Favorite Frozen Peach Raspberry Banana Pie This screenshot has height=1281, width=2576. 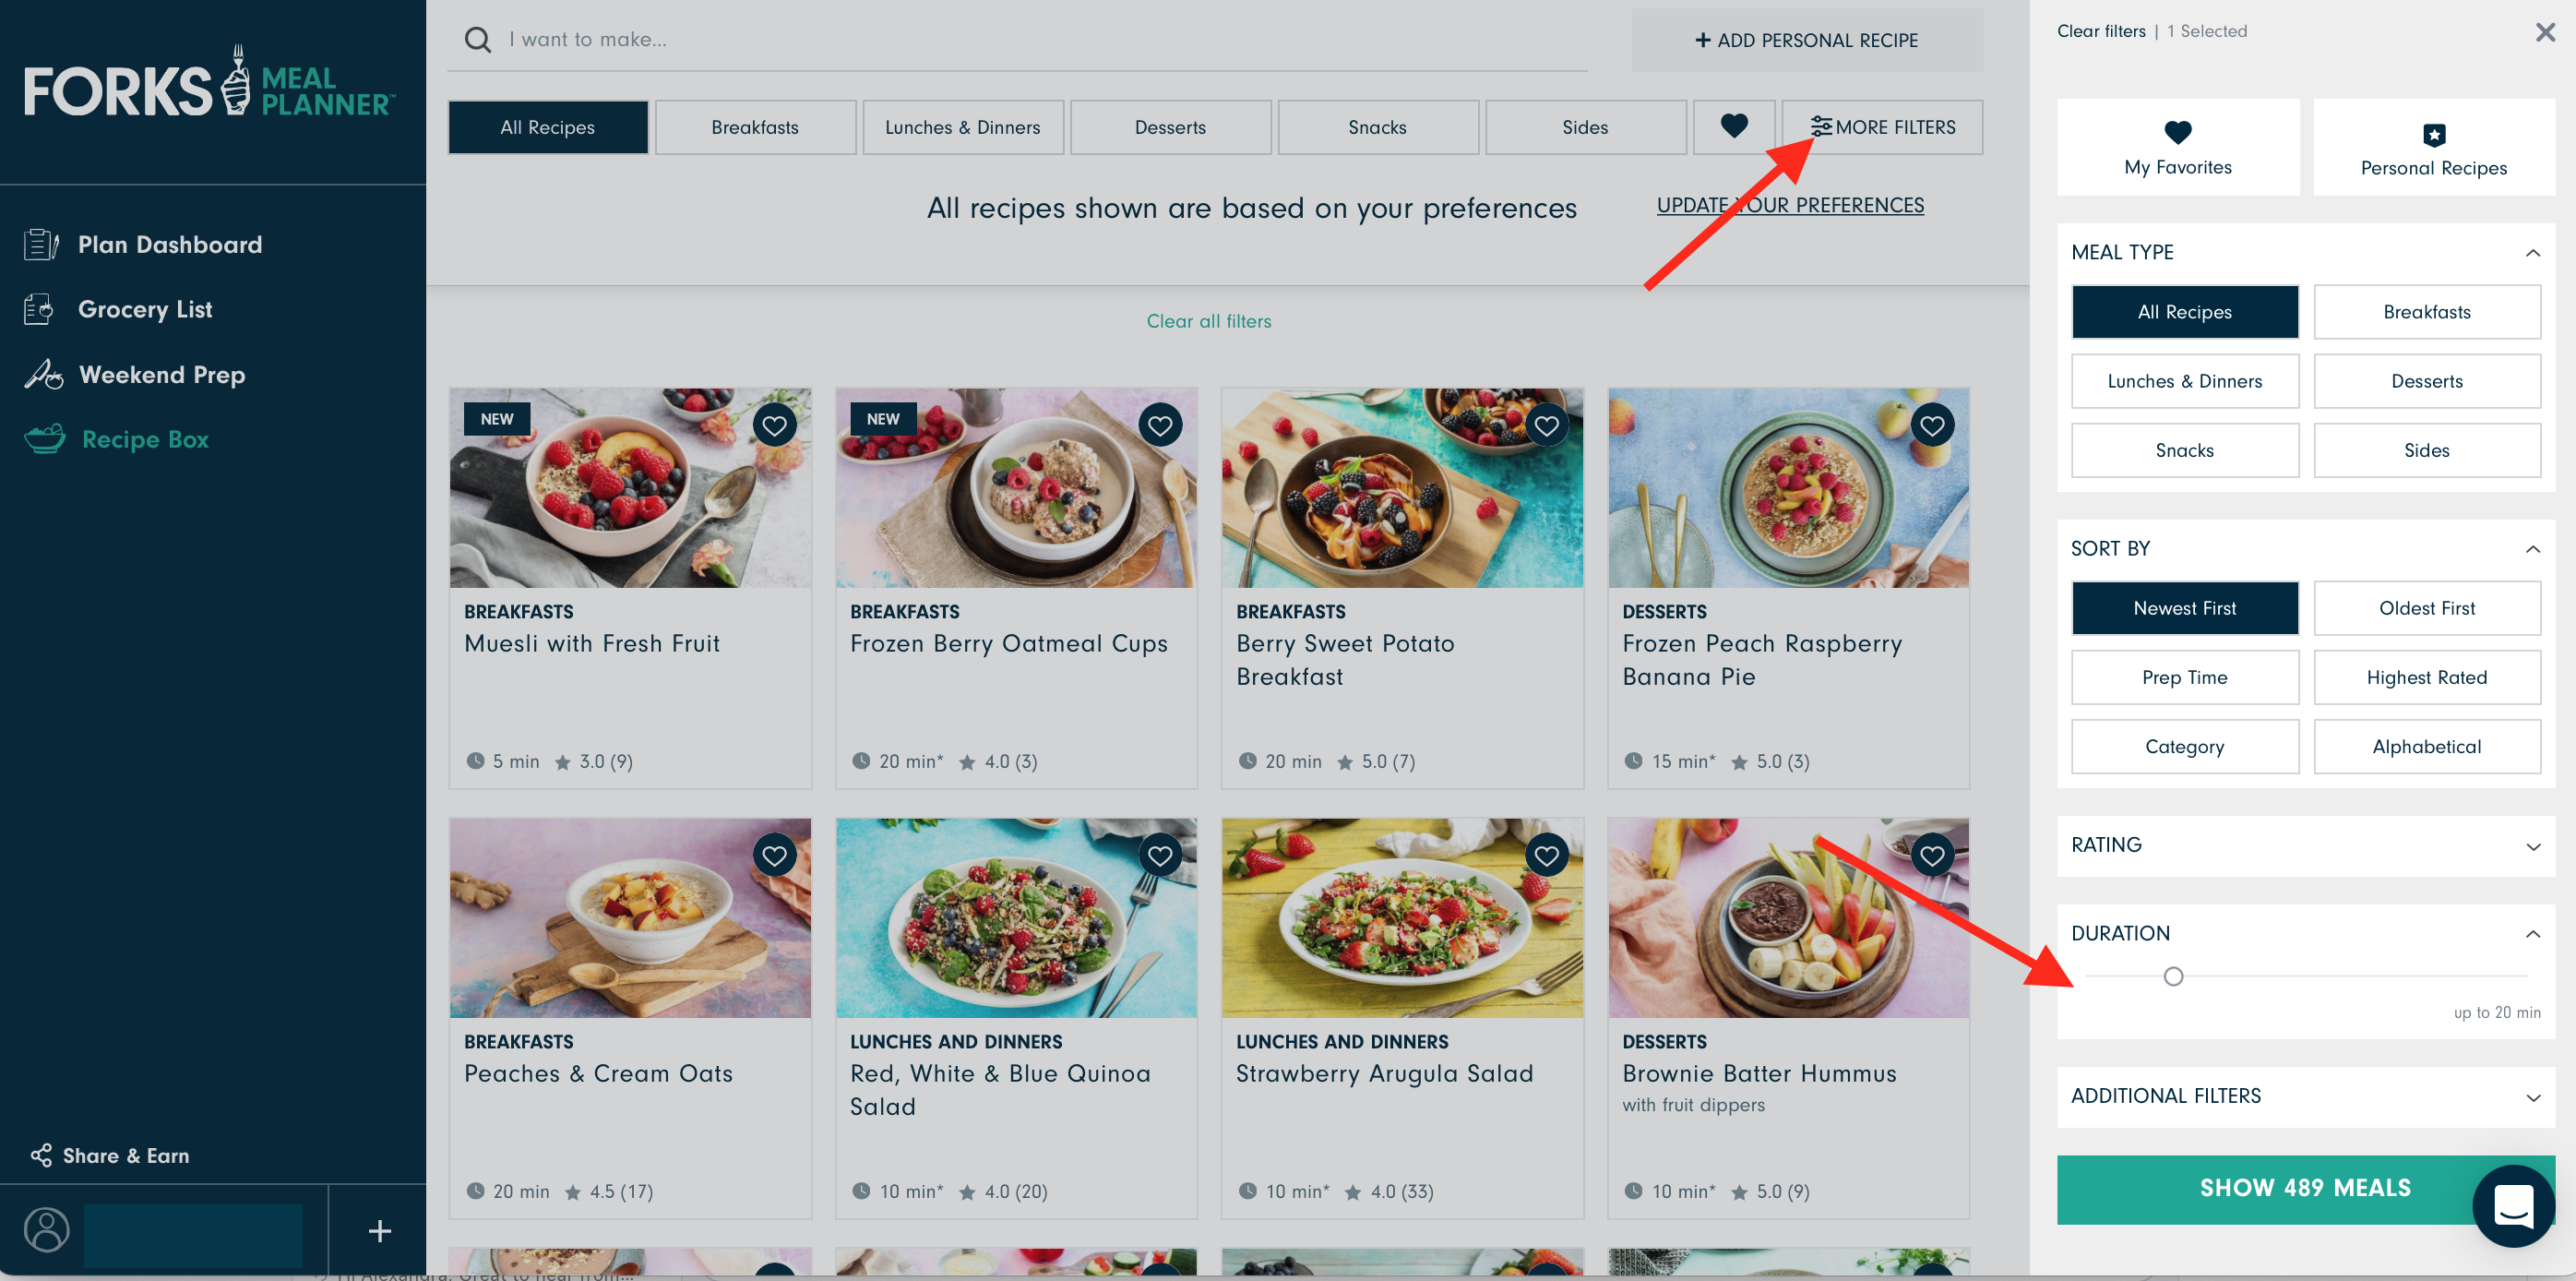(x=1932, y=426)
